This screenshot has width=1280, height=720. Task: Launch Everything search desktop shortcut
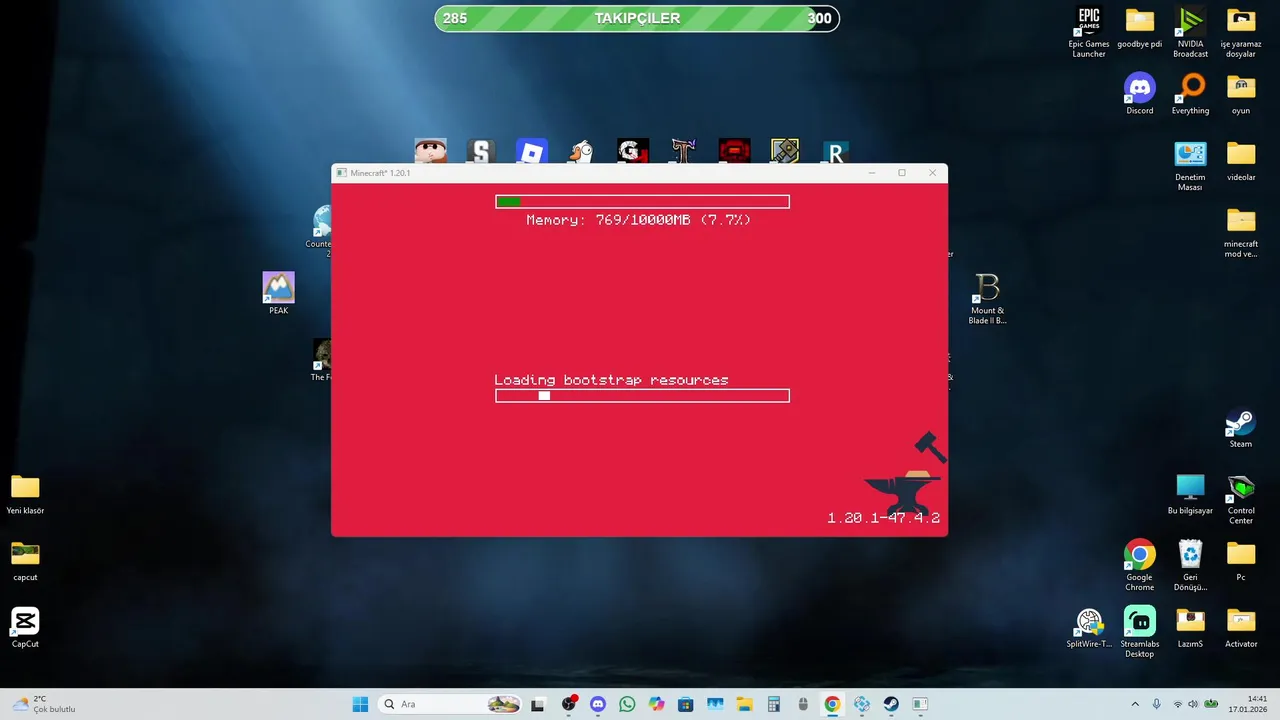click(1190, 94)
